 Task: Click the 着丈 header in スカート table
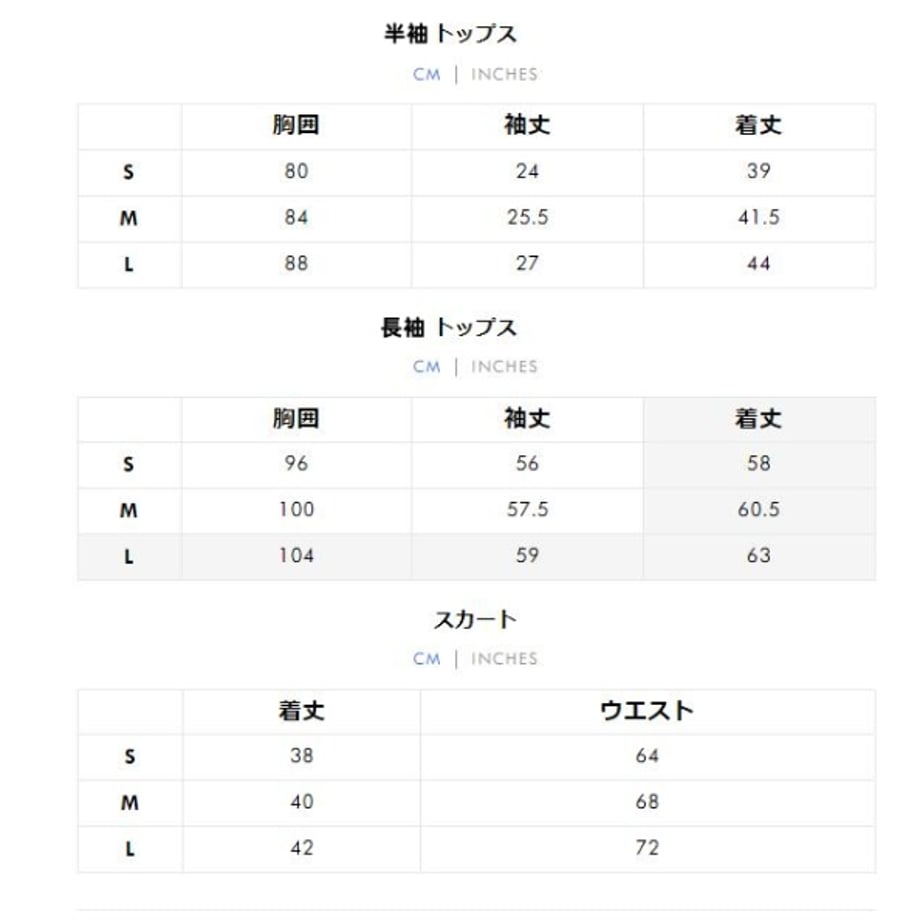(302, 711)
